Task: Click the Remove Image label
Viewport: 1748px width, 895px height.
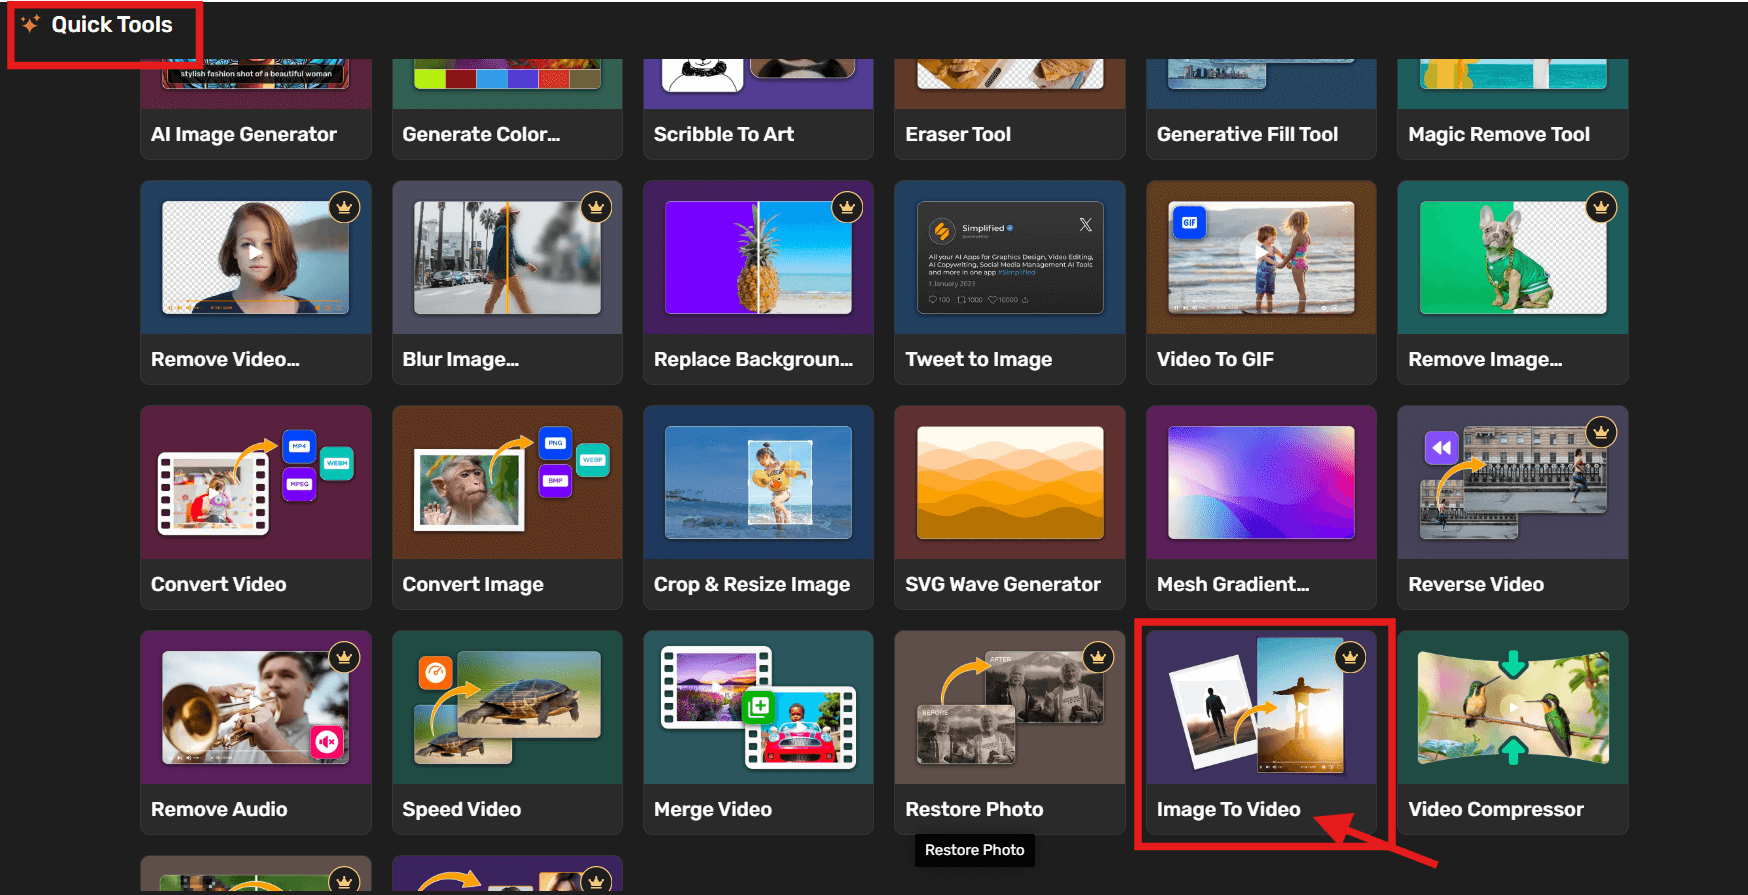Action: click(x=1485, y=359)
